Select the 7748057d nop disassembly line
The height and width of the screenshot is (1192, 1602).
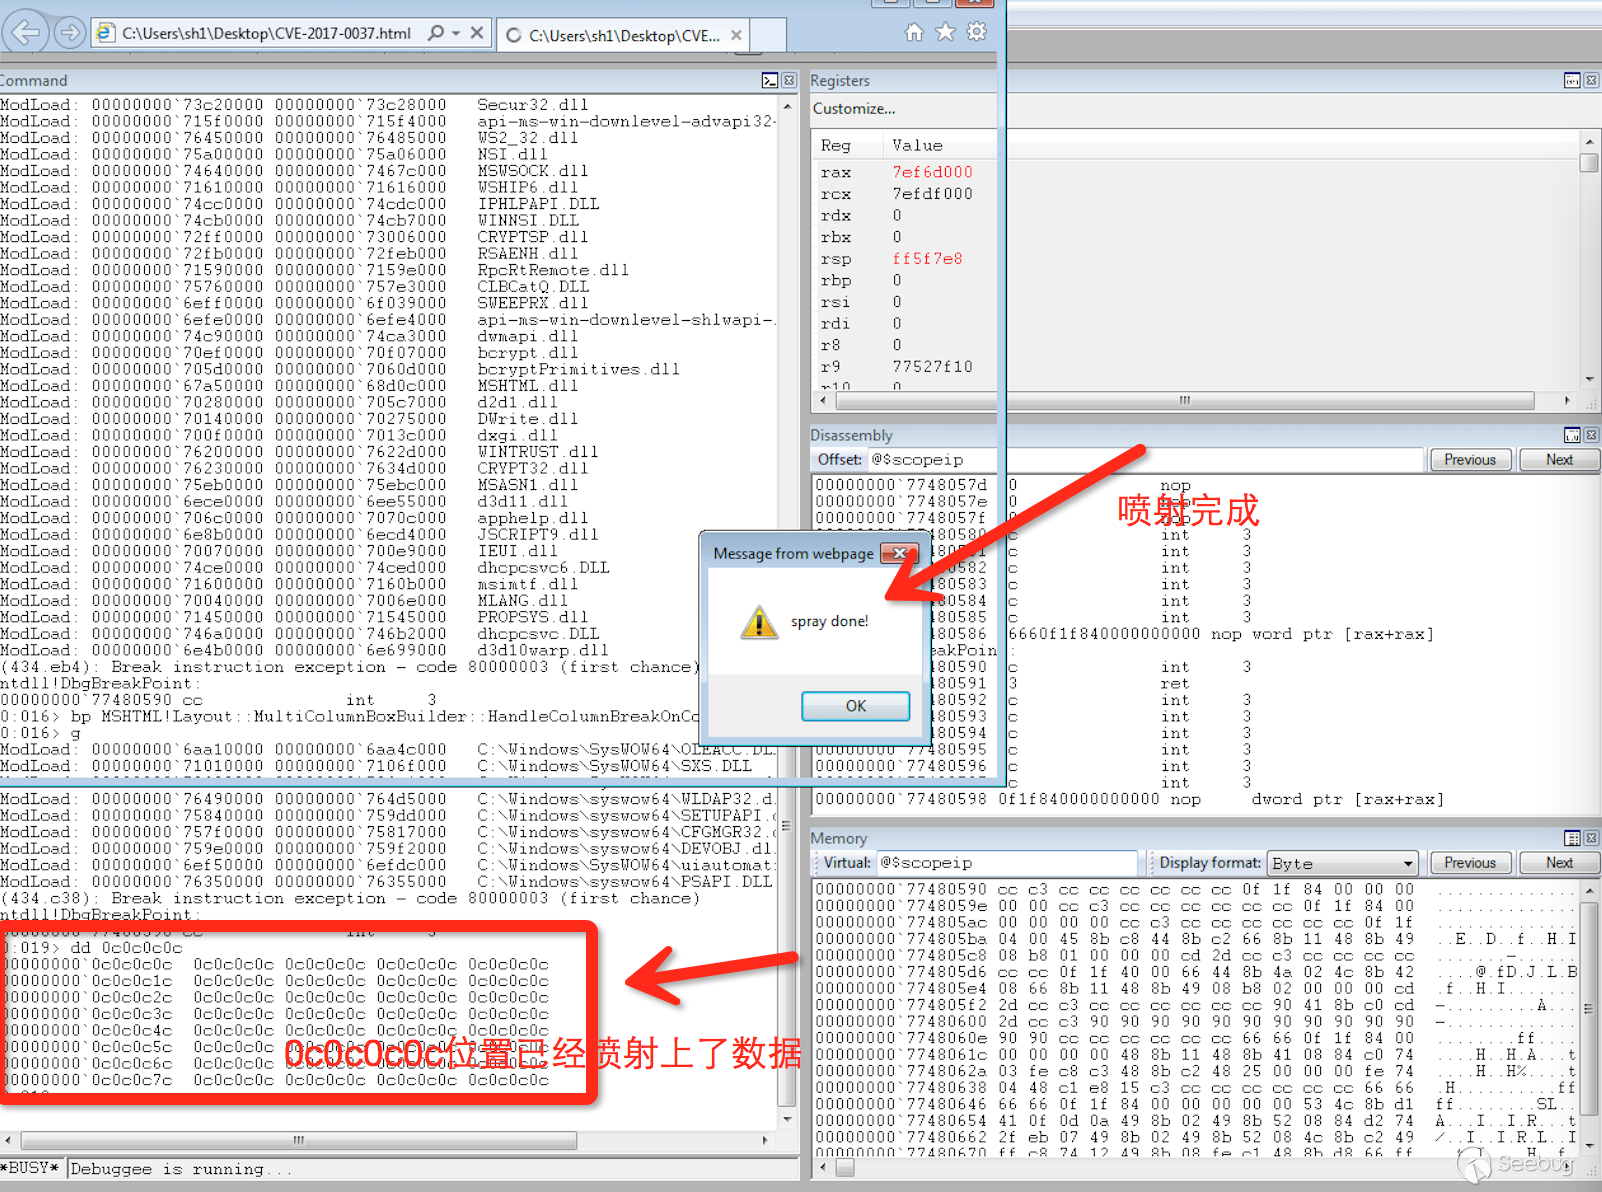pyautogui.click(x=1002, y=485)
